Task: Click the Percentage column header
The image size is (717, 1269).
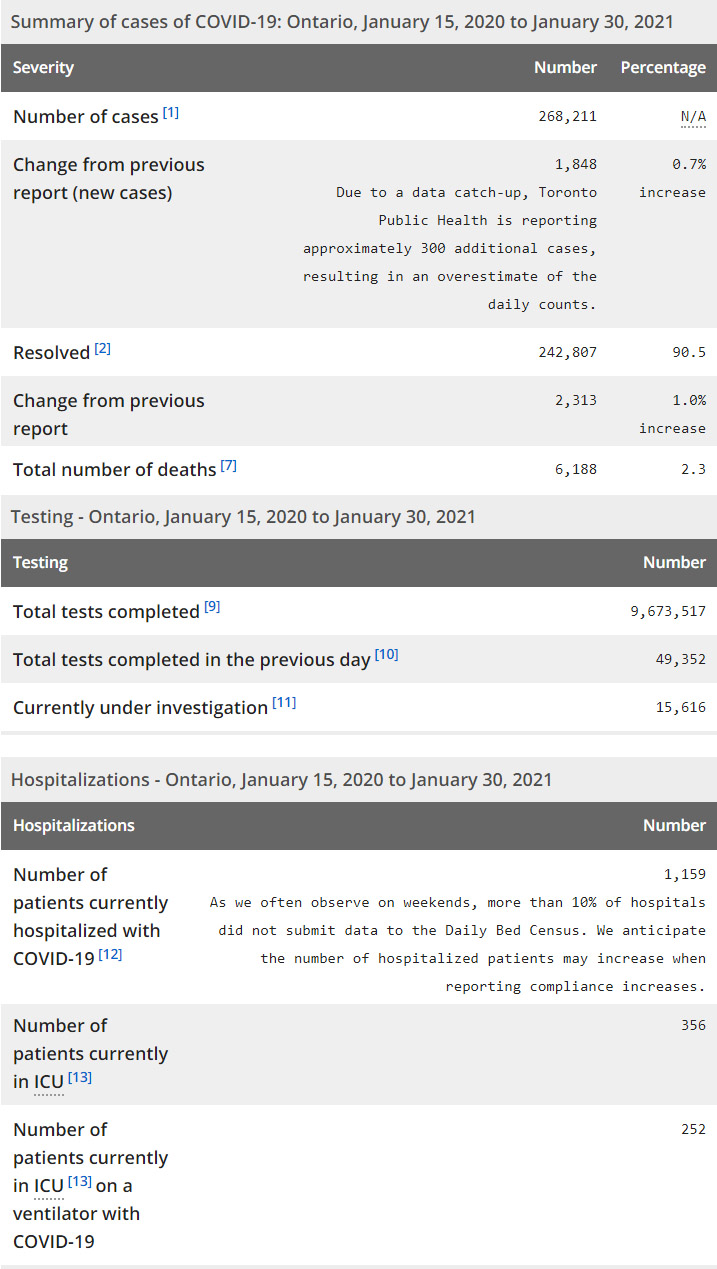Action: click(x=663, y=68)
